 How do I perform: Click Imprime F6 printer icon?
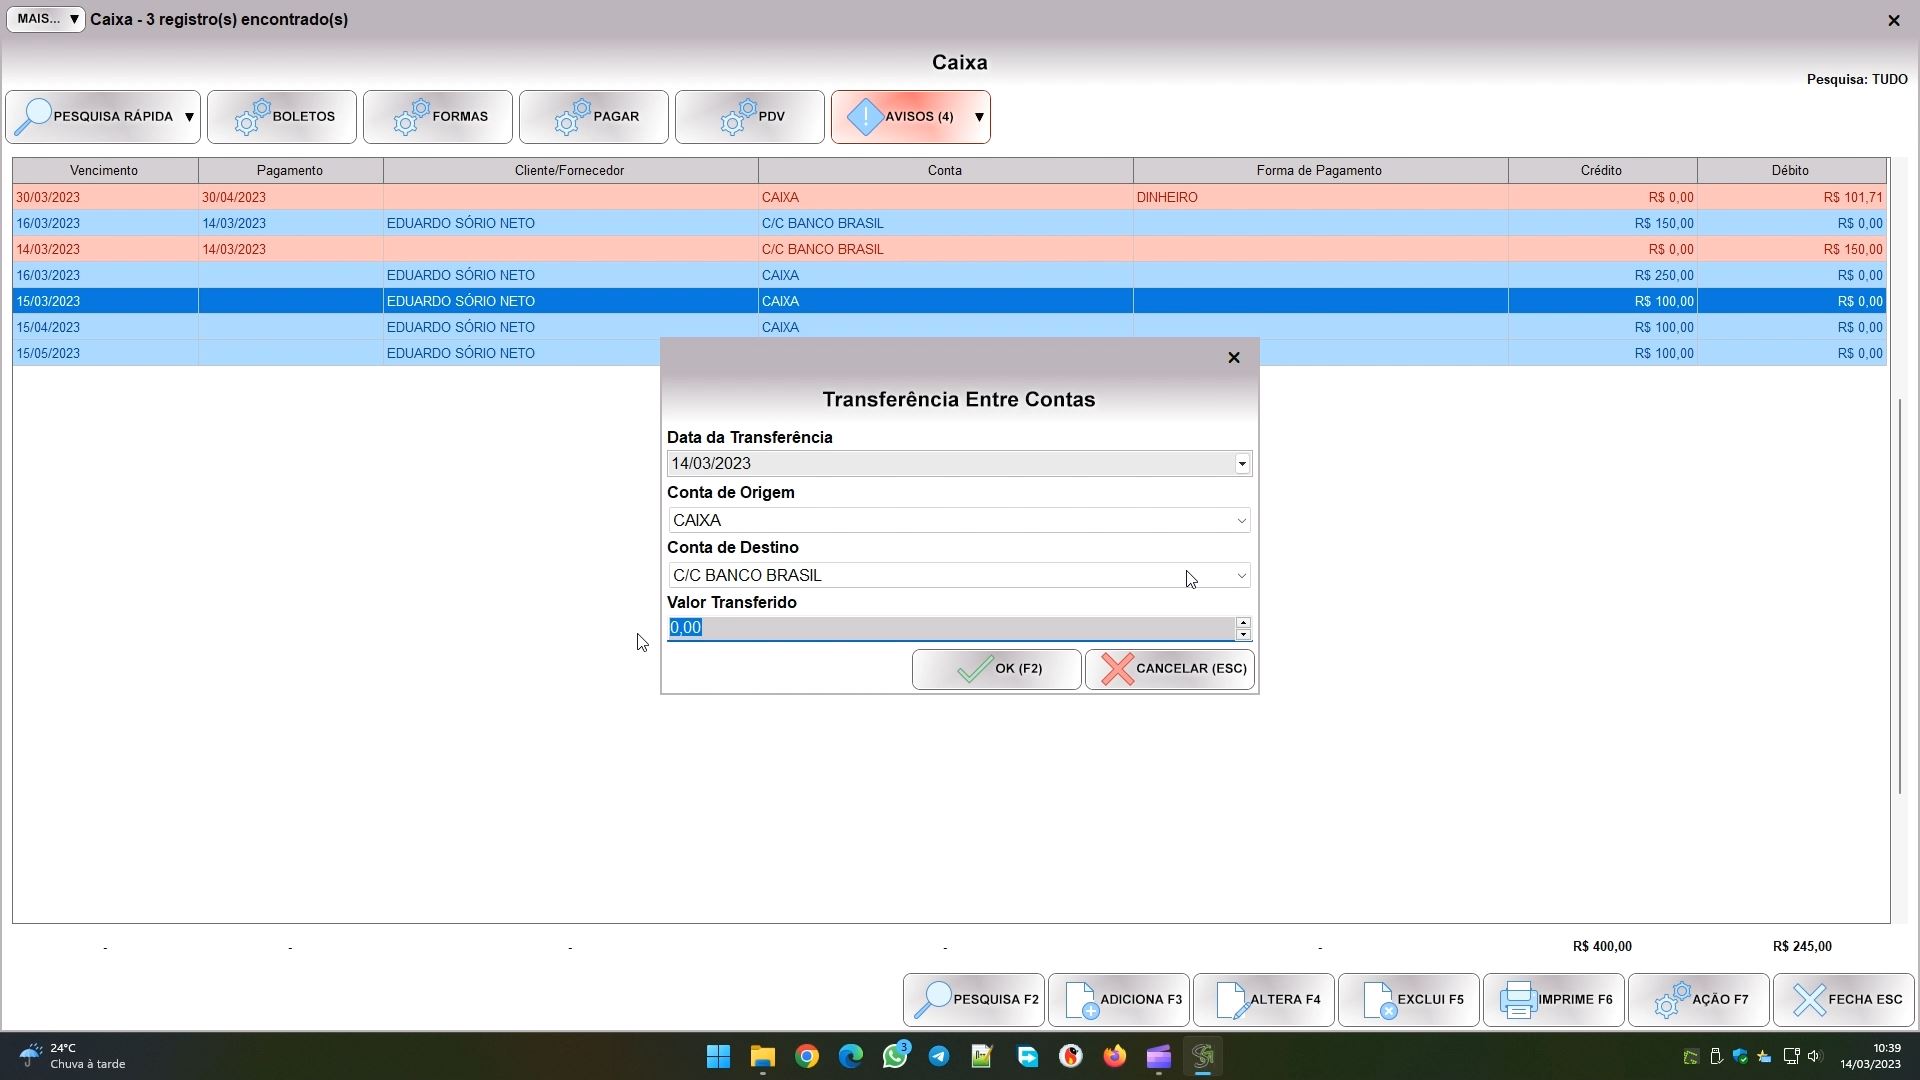[1518, 999]
